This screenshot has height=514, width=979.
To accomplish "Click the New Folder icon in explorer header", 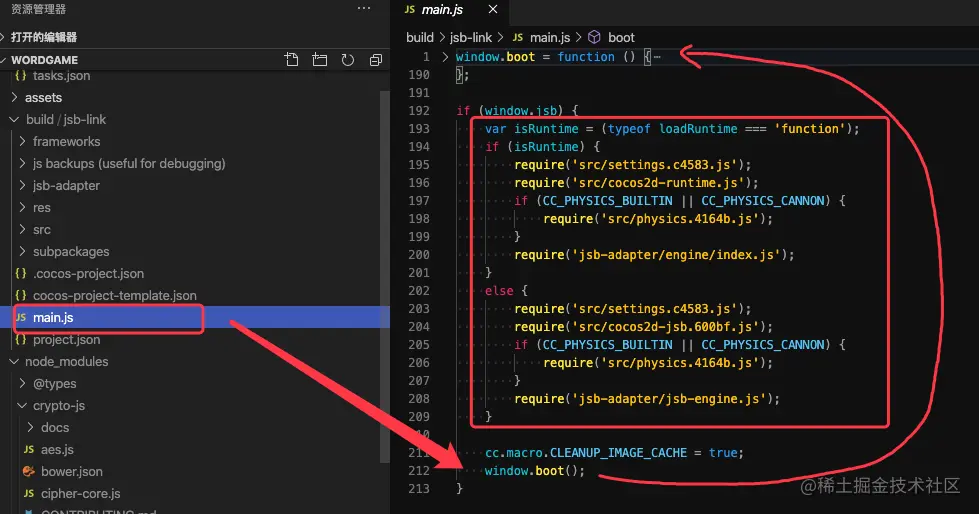I will (x=320, y=60).
